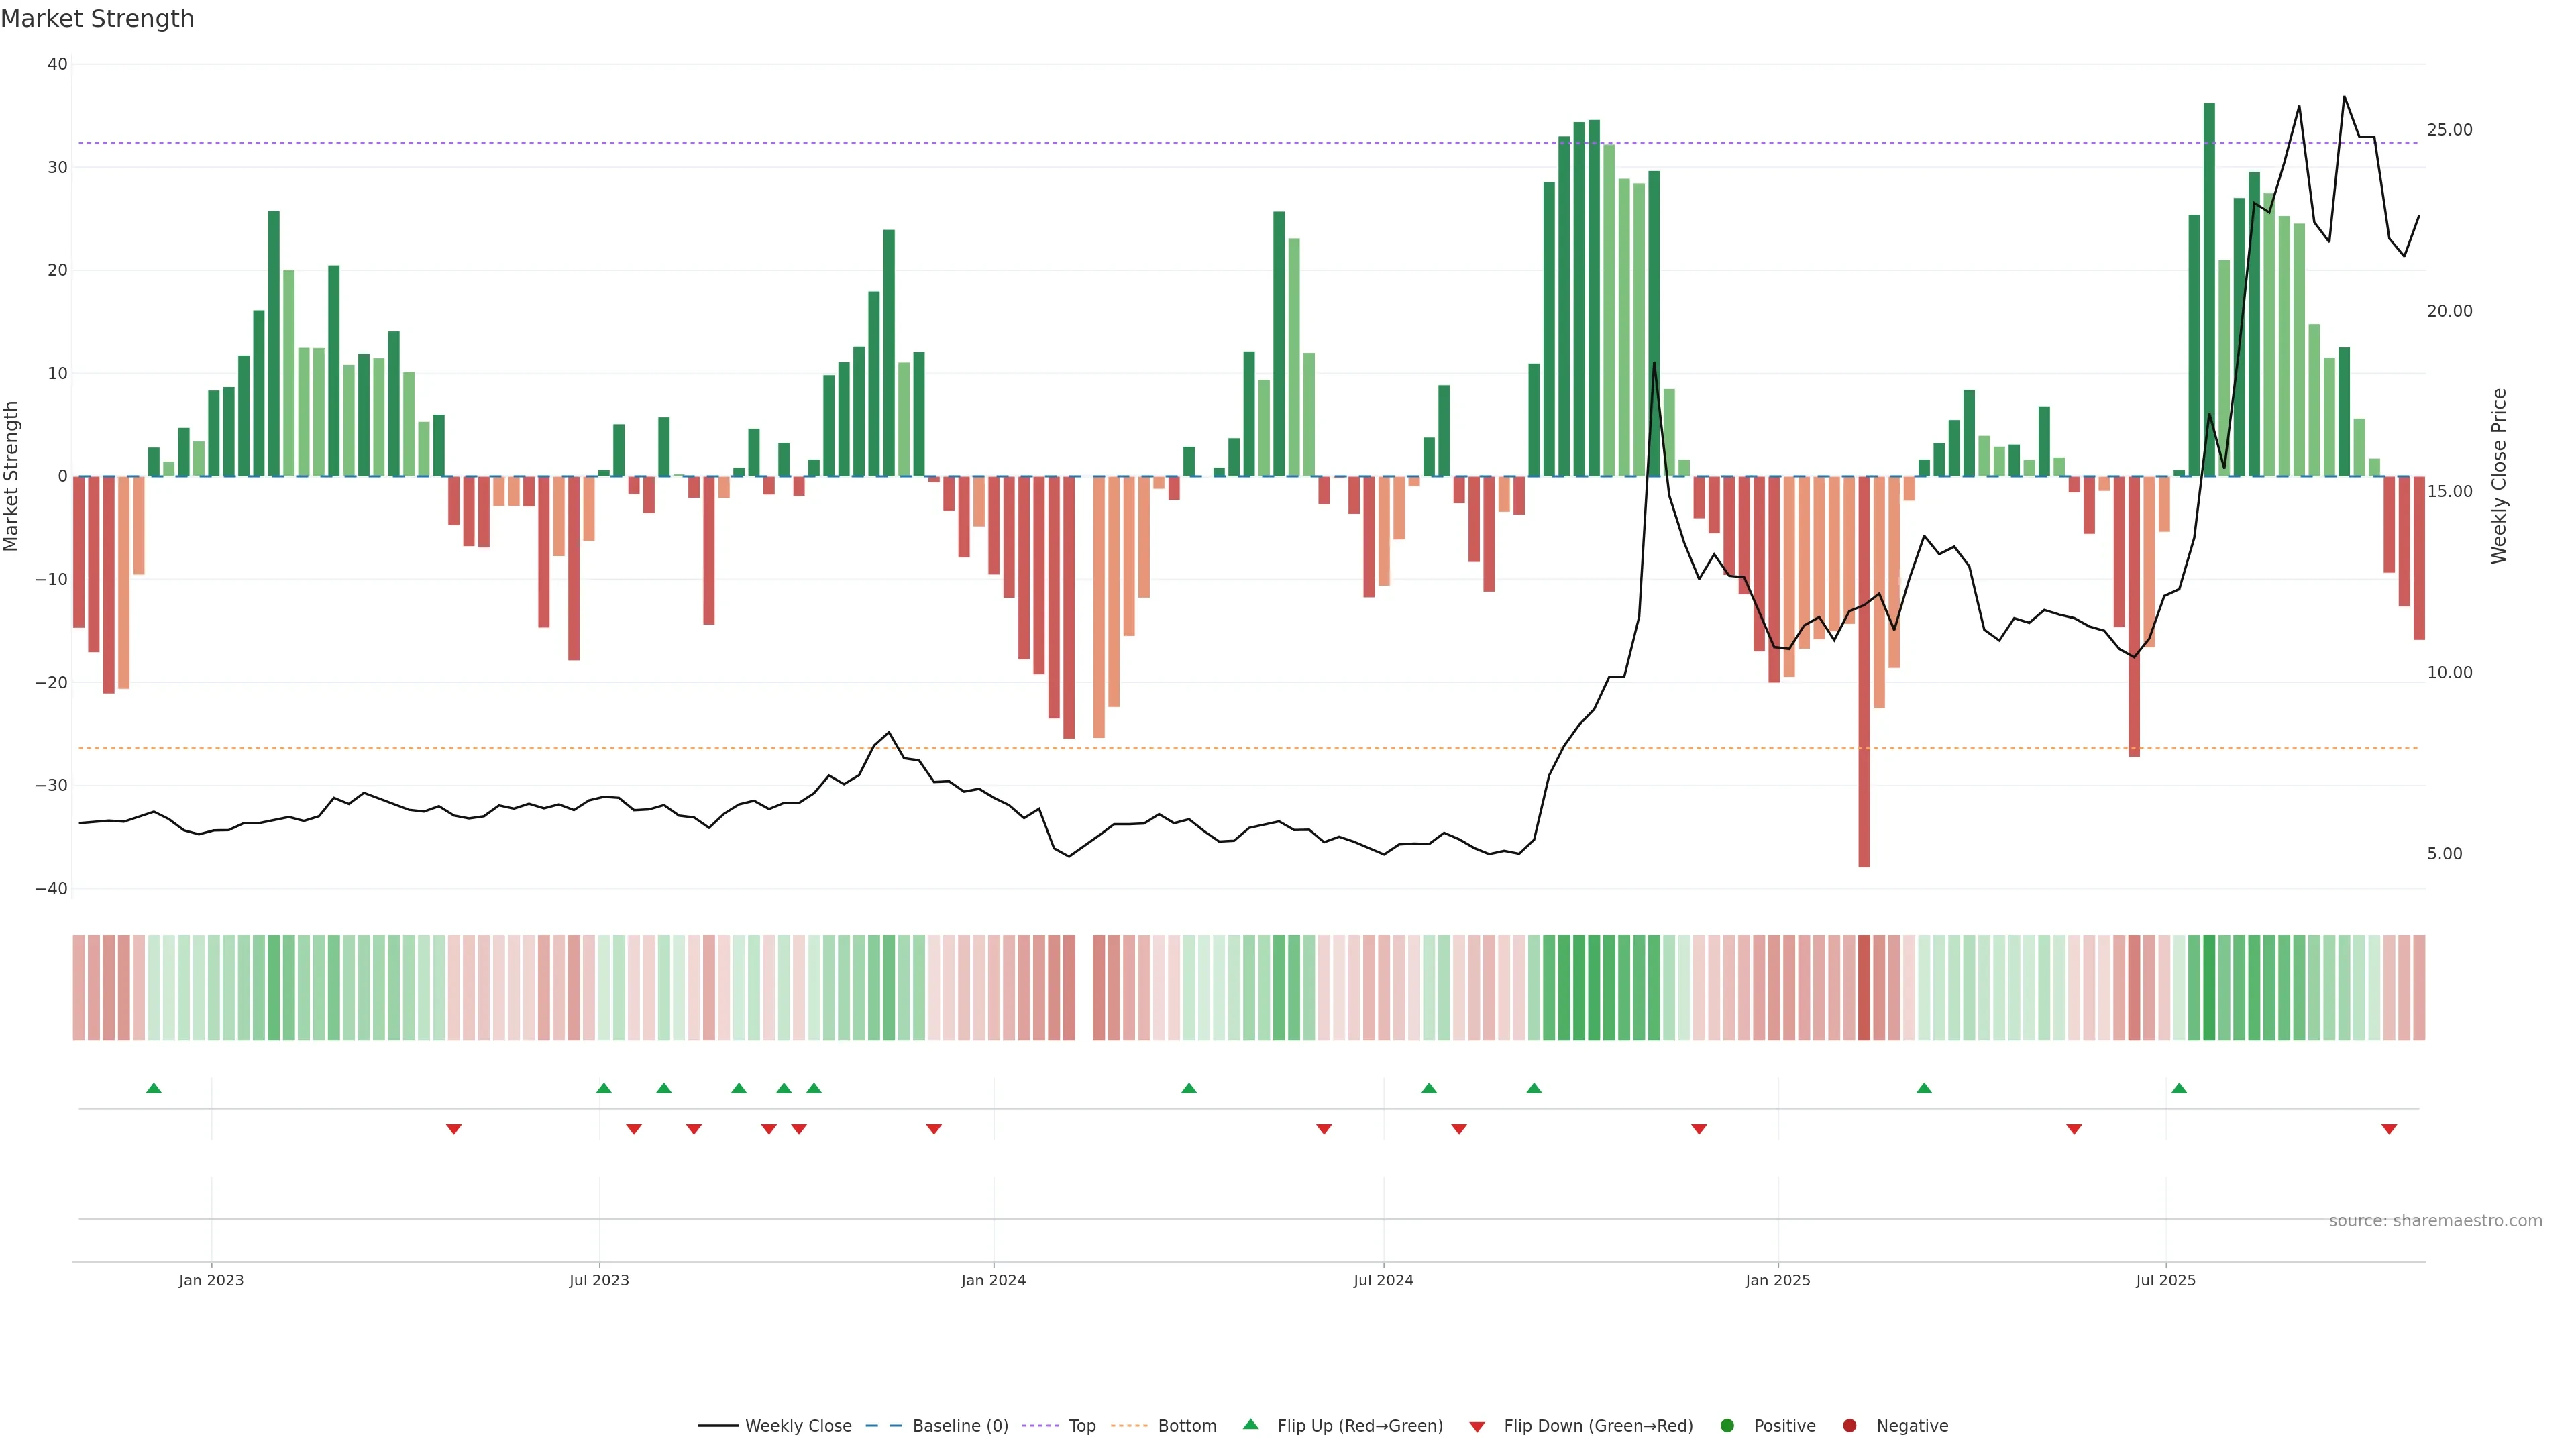Click the Jan 2025 x-axis label
The height and width of the screenshot is (1449, 2576).
pos(1777,1280)
